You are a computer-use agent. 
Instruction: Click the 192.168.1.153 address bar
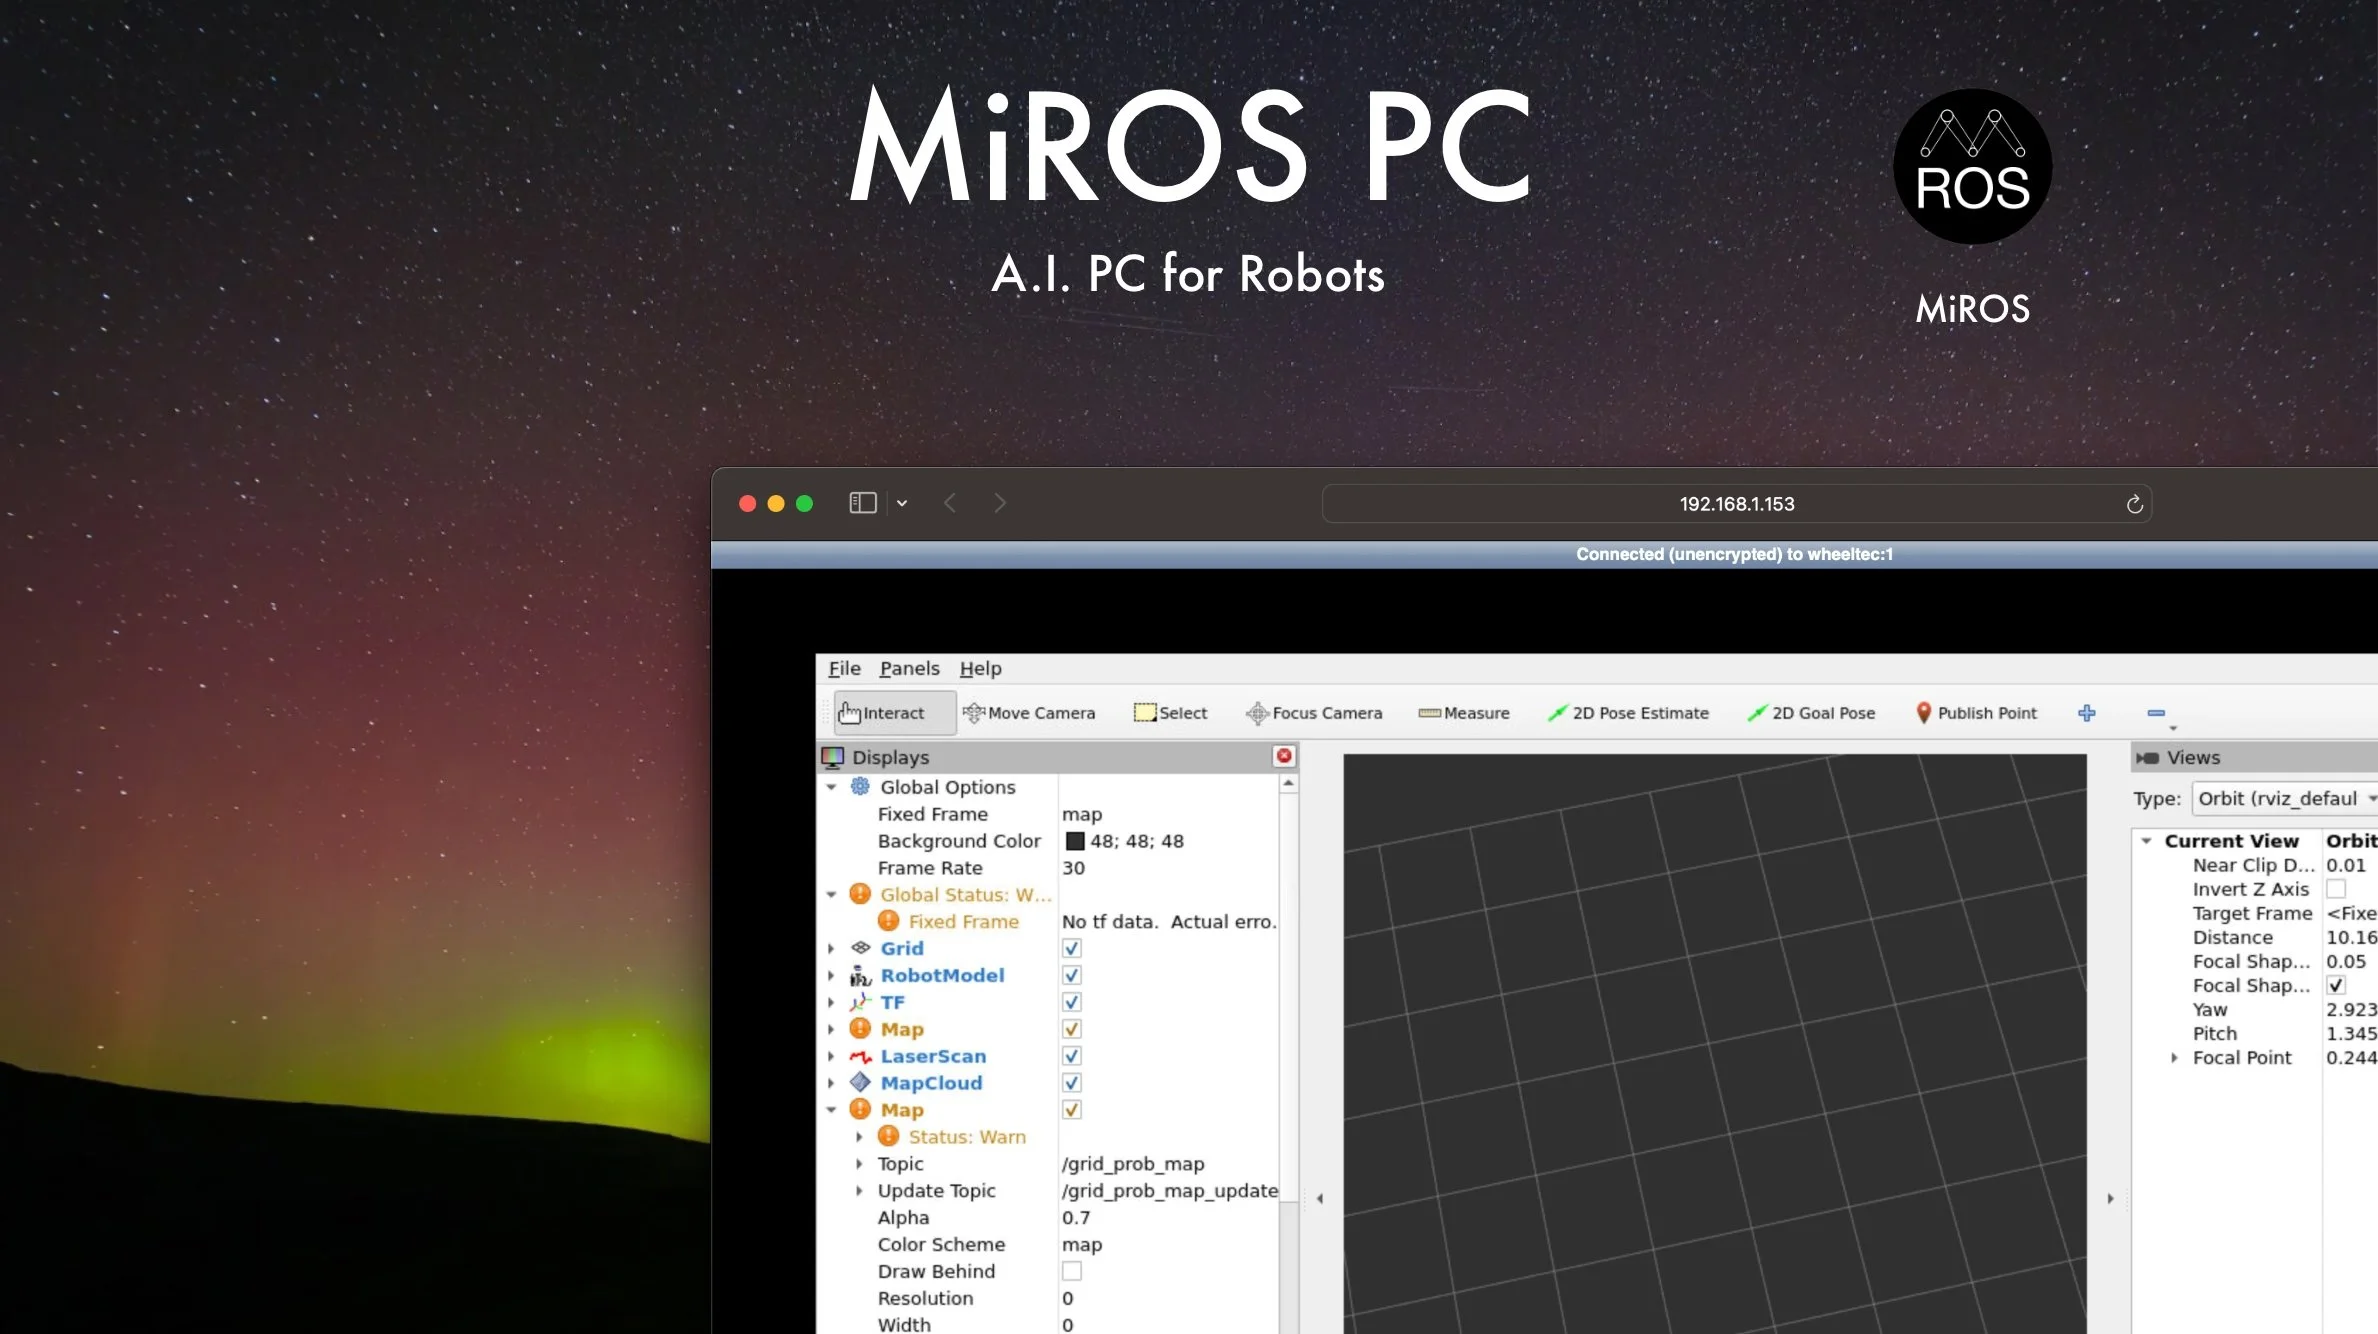tap(1736, 504)
